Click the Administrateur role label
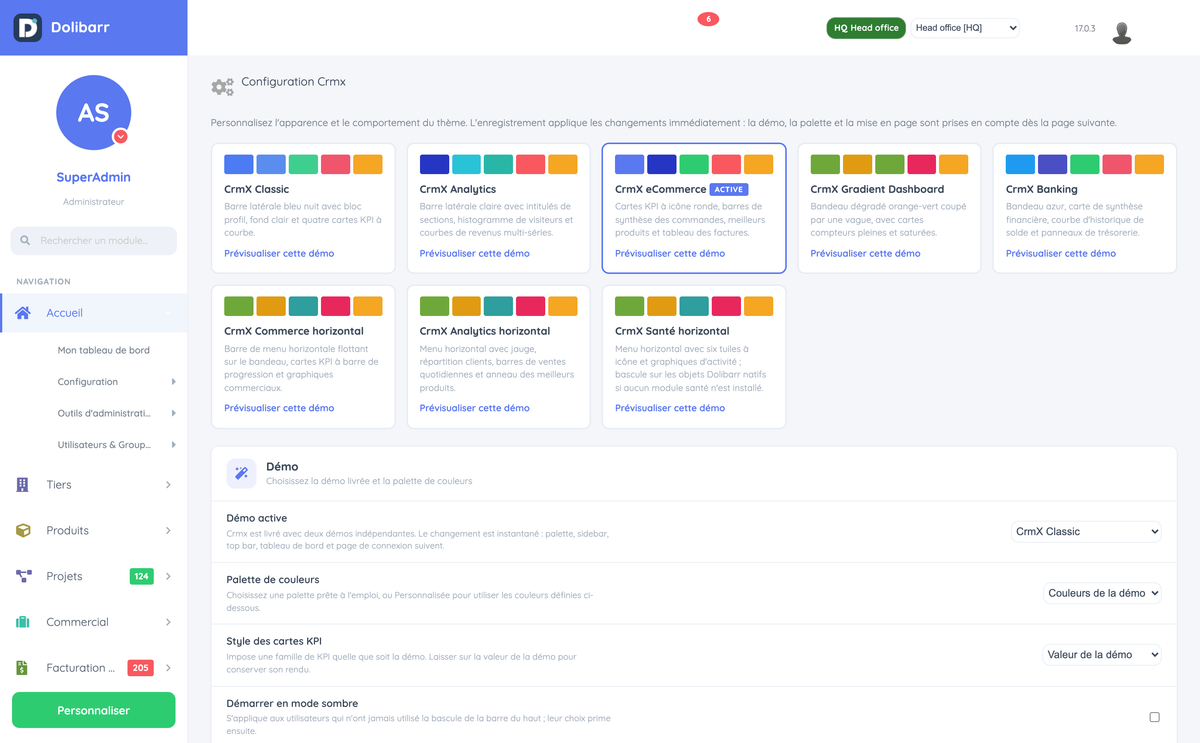Screen dimensions: 1200x743 (93, 202)
